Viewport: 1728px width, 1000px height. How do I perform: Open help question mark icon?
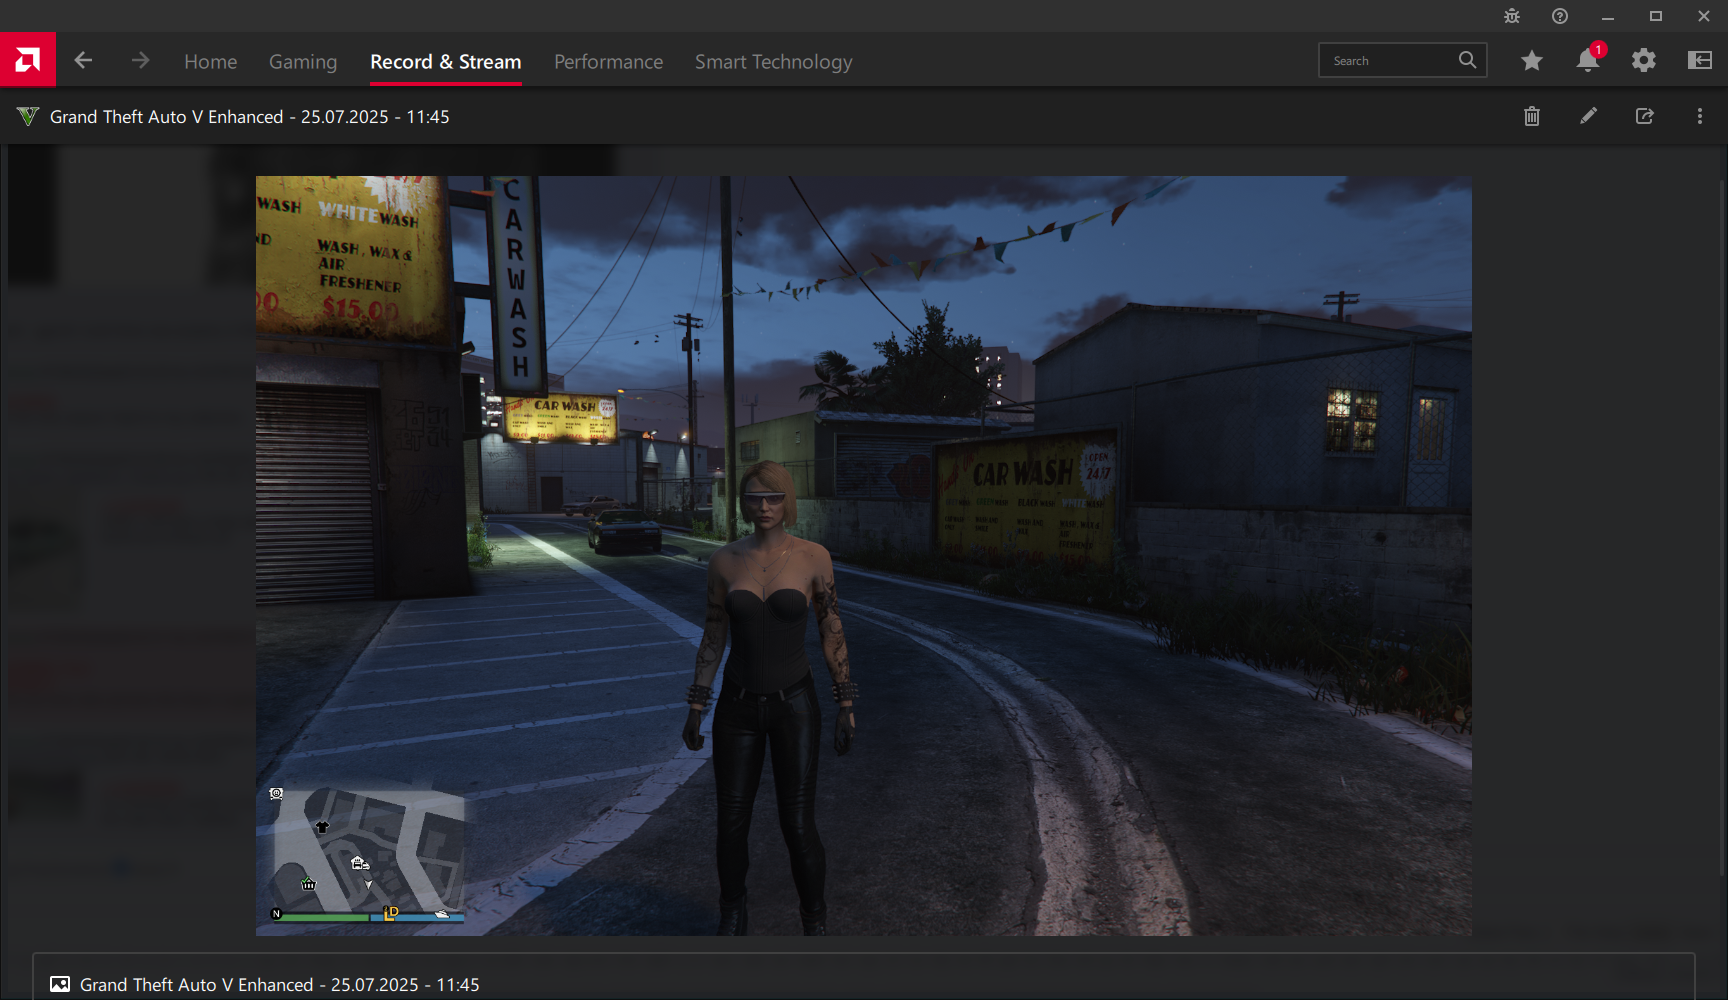pos(1560,16)
